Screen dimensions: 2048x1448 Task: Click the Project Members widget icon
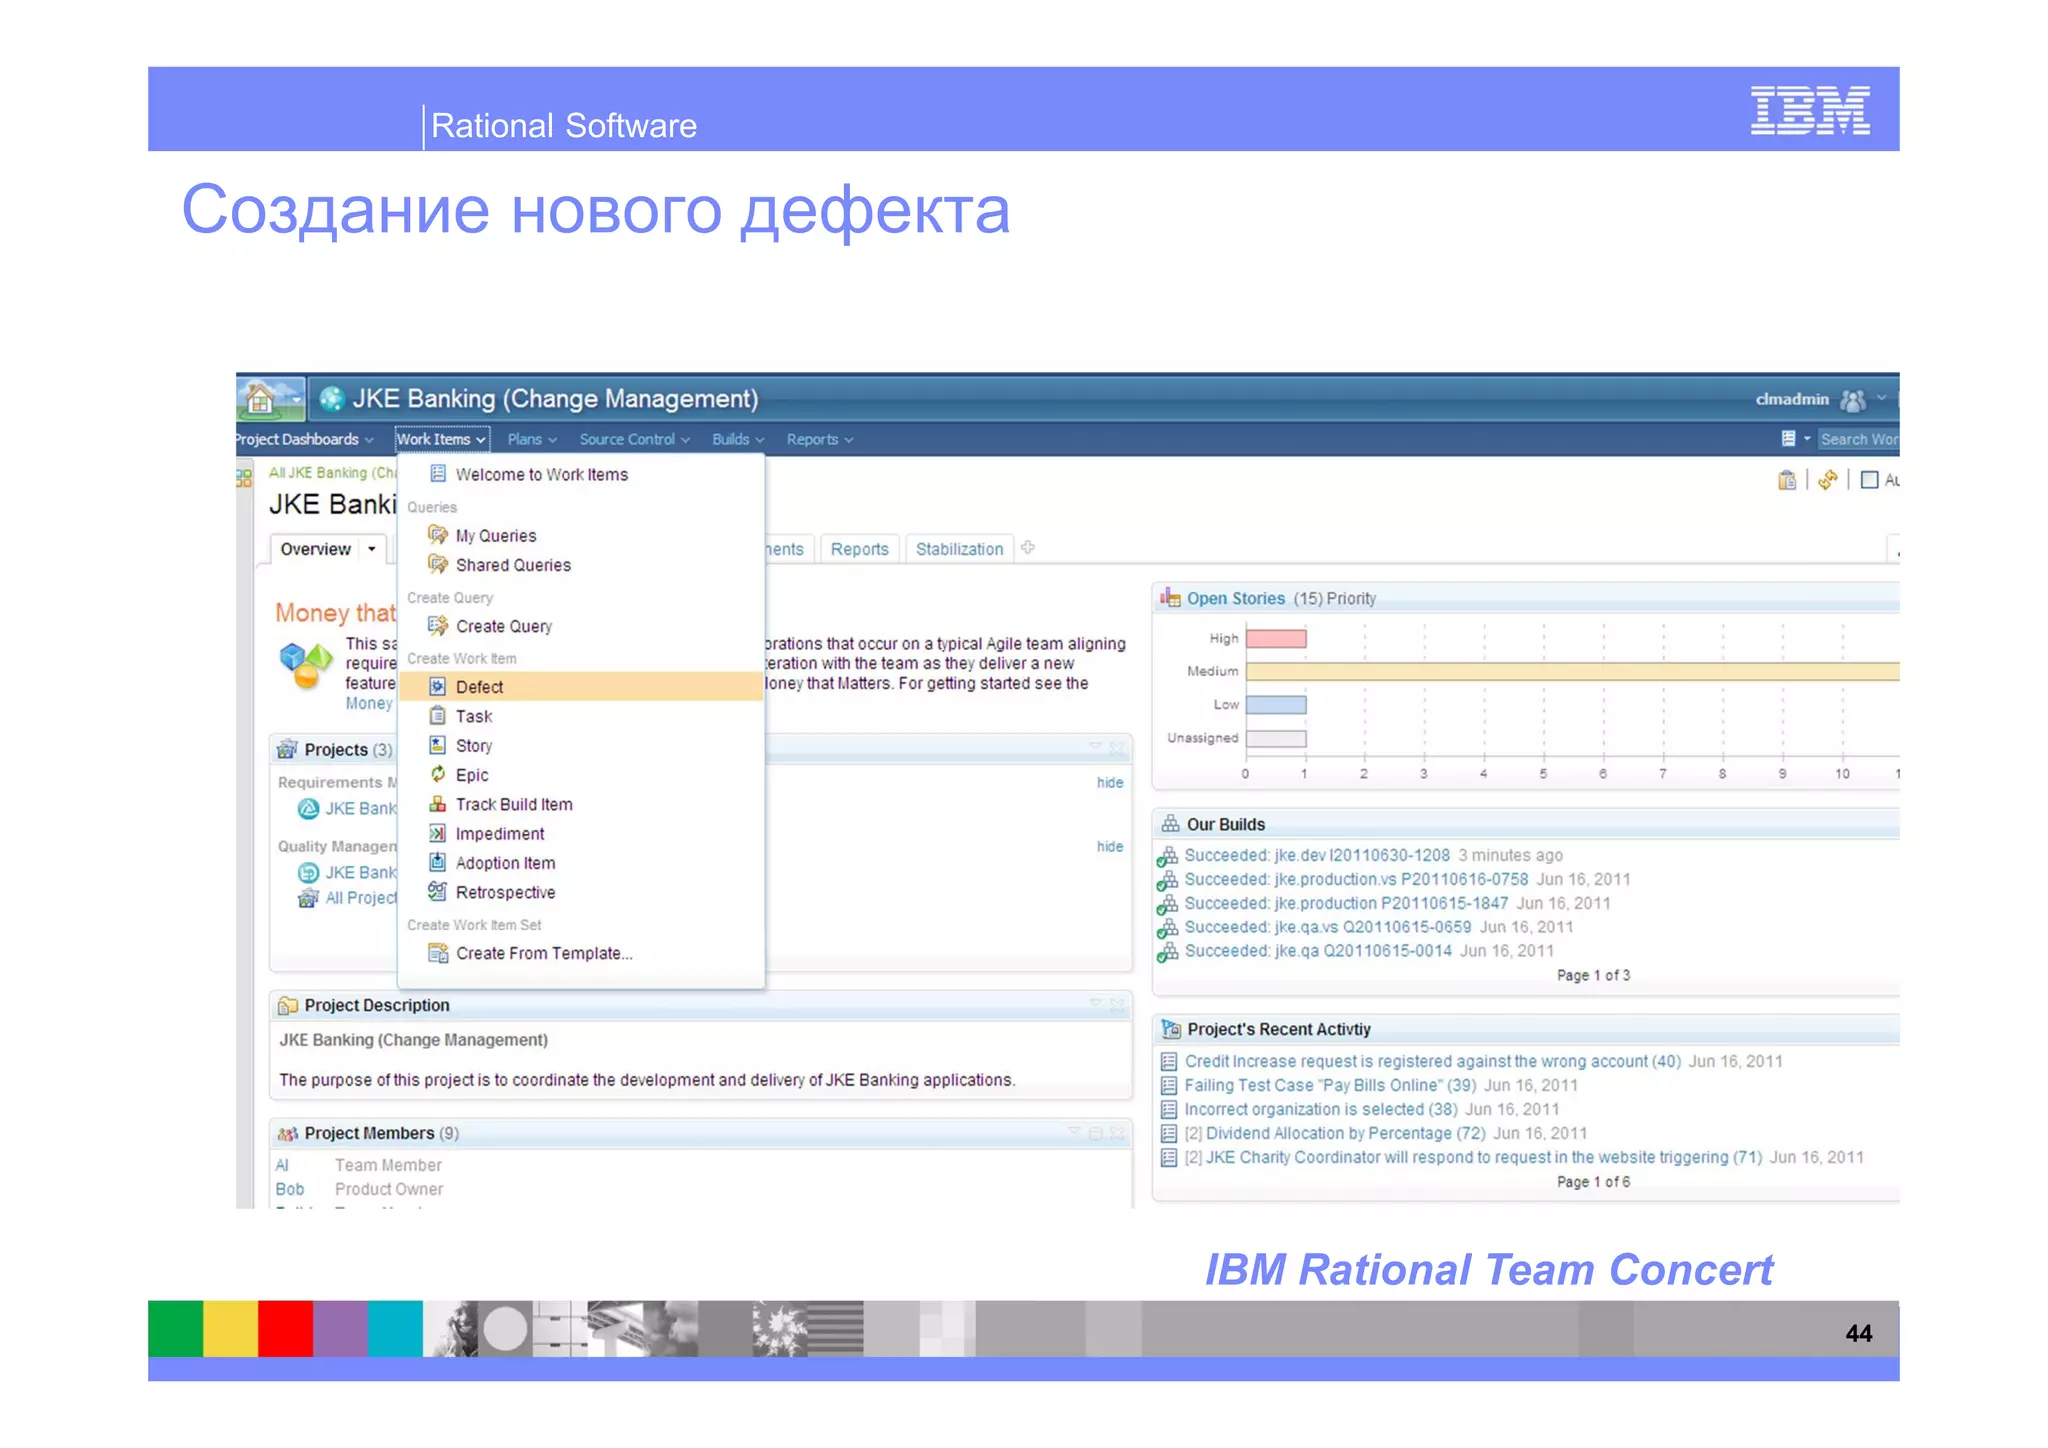tap(288, 1133)
